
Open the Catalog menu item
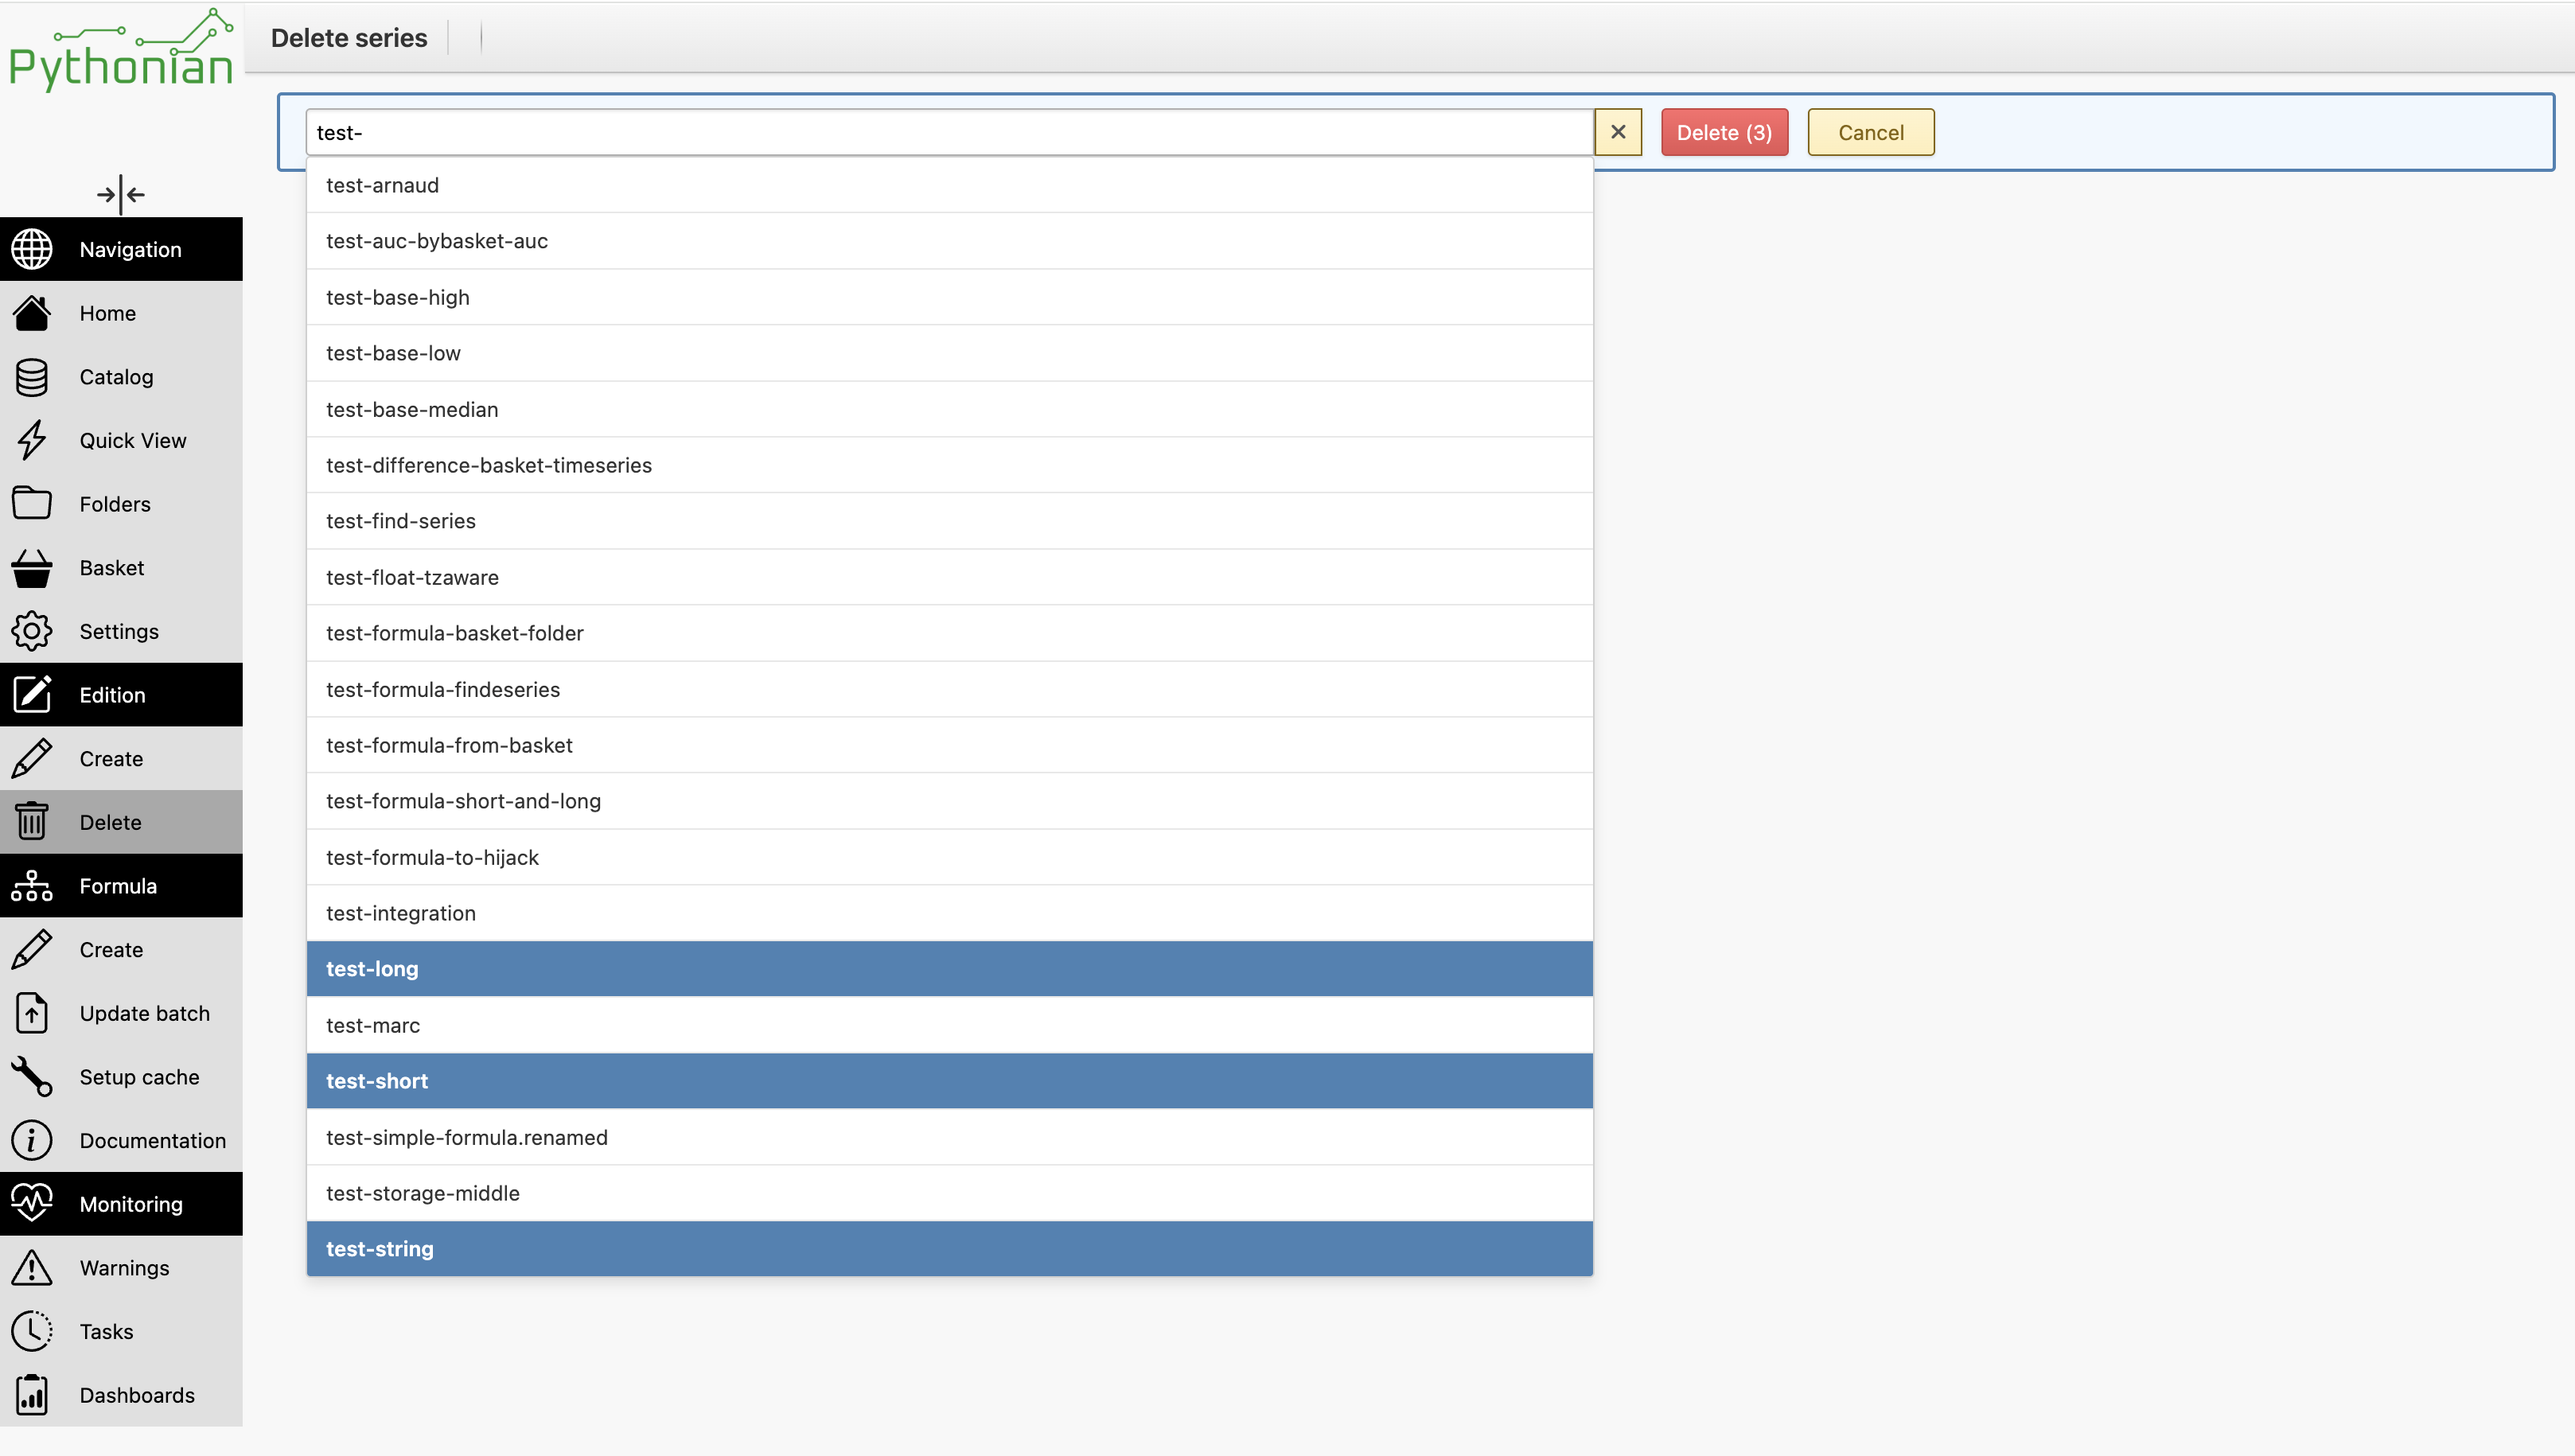(x=121, y=377)
